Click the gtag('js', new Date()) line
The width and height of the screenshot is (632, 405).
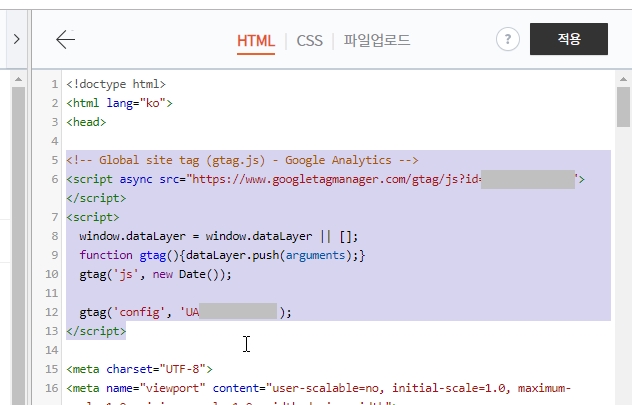point(156,274)
